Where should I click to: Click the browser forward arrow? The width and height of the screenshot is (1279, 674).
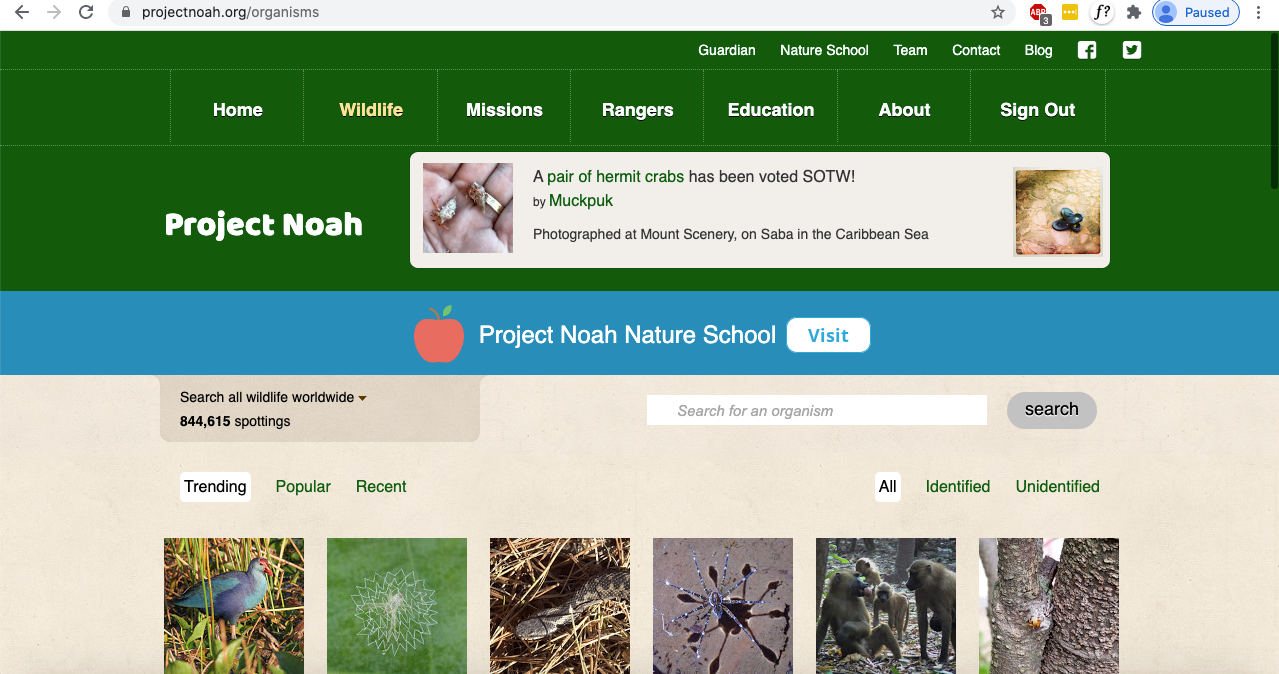[54, 13]
